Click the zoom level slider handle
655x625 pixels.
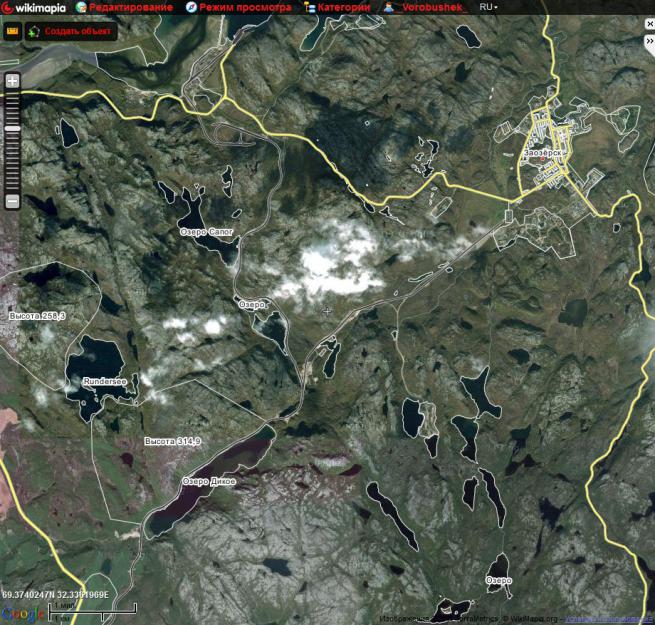click(13, 128)
